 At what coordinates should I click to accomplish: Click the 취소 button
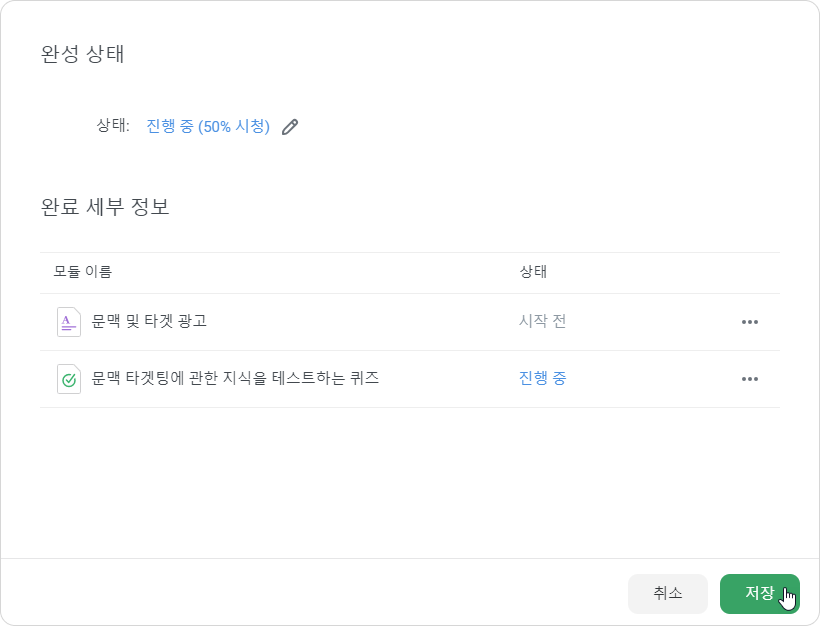pyautogui.click(x=668, y=594)
